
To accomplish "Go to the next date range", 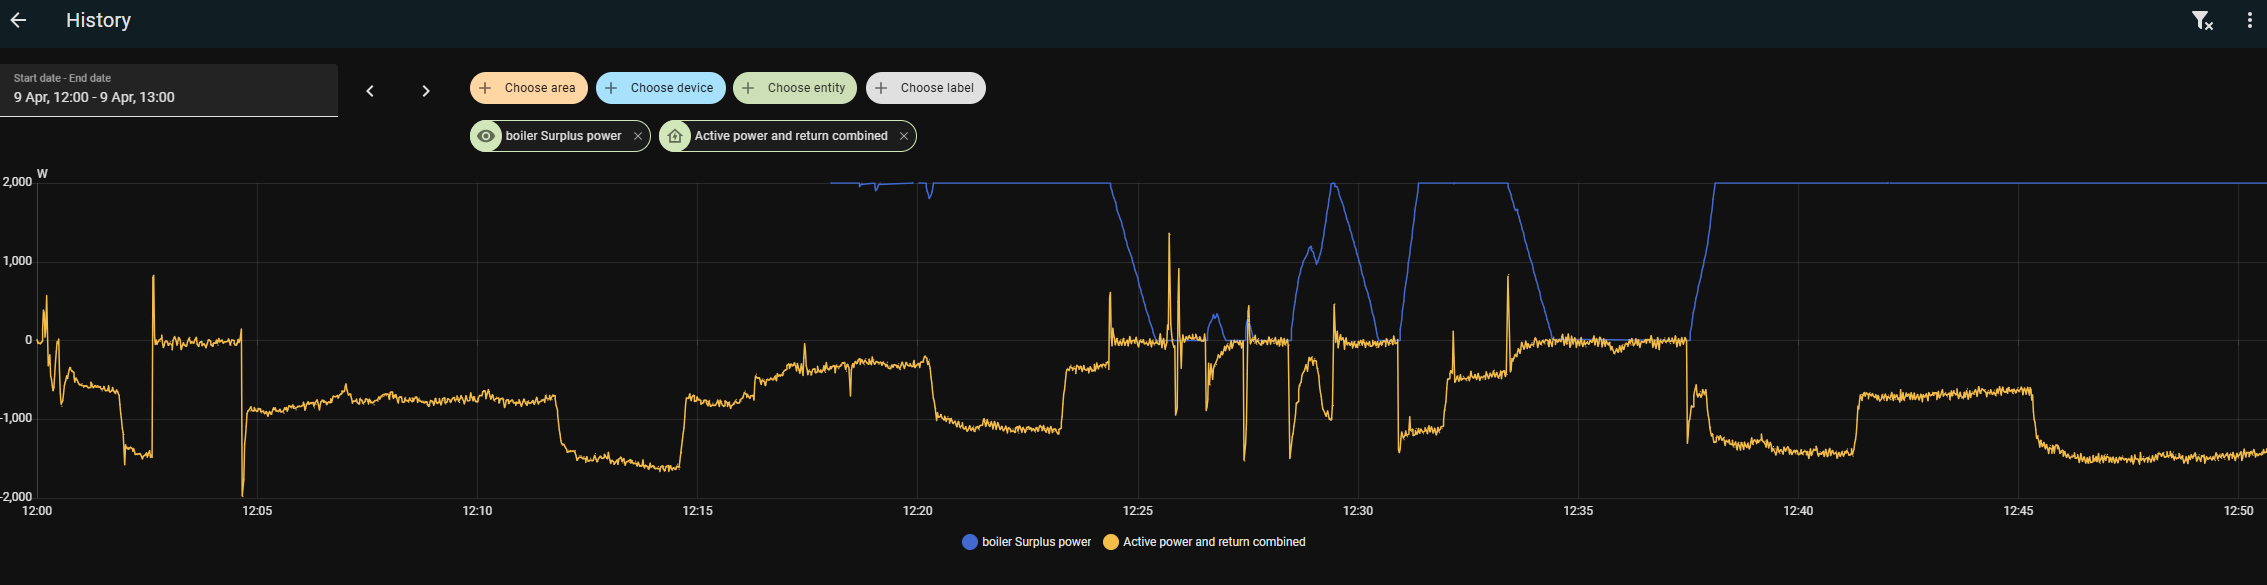I will click(426, 91).
